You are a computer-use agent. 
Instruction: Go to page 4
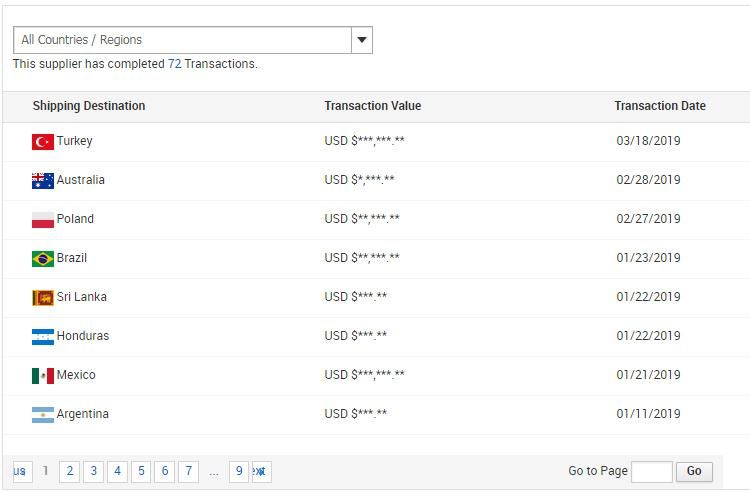pyautogui.click(x=118, y=471)
